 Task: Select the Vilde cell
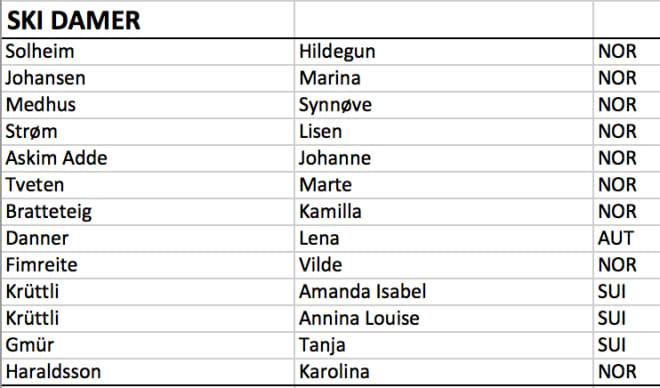[444, 265]
